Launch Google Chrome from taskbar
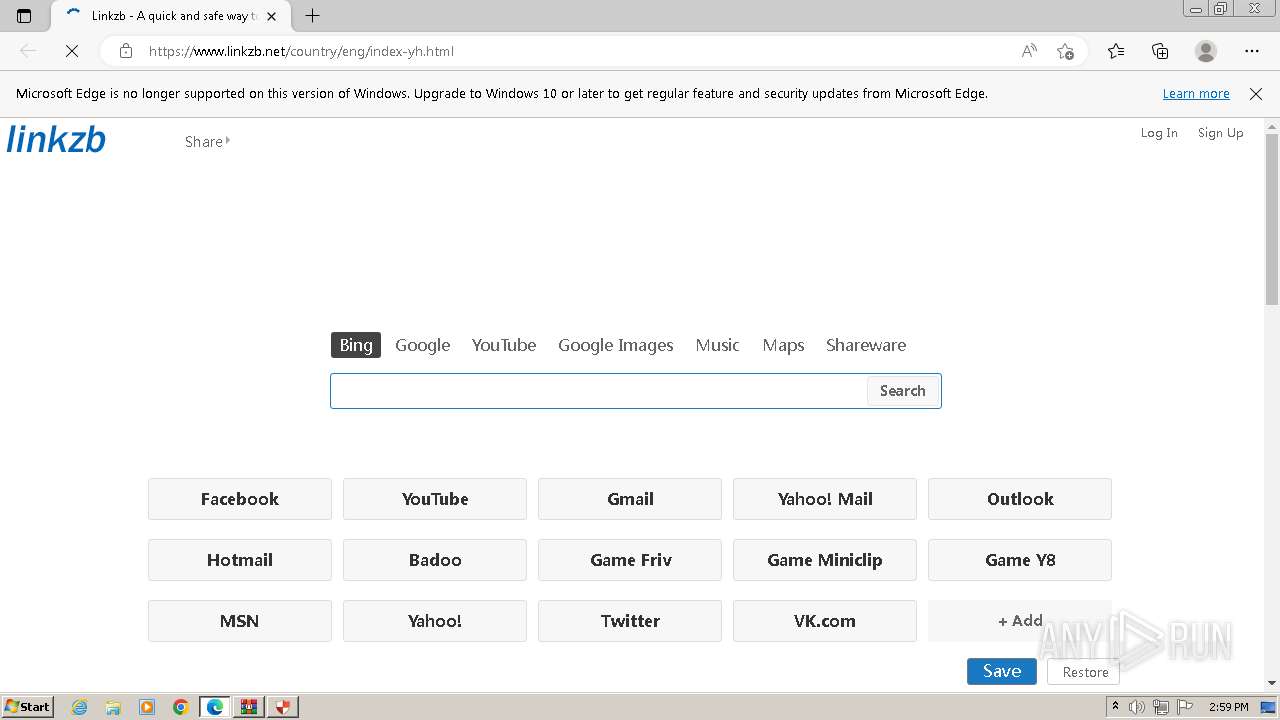 [181, 707]
